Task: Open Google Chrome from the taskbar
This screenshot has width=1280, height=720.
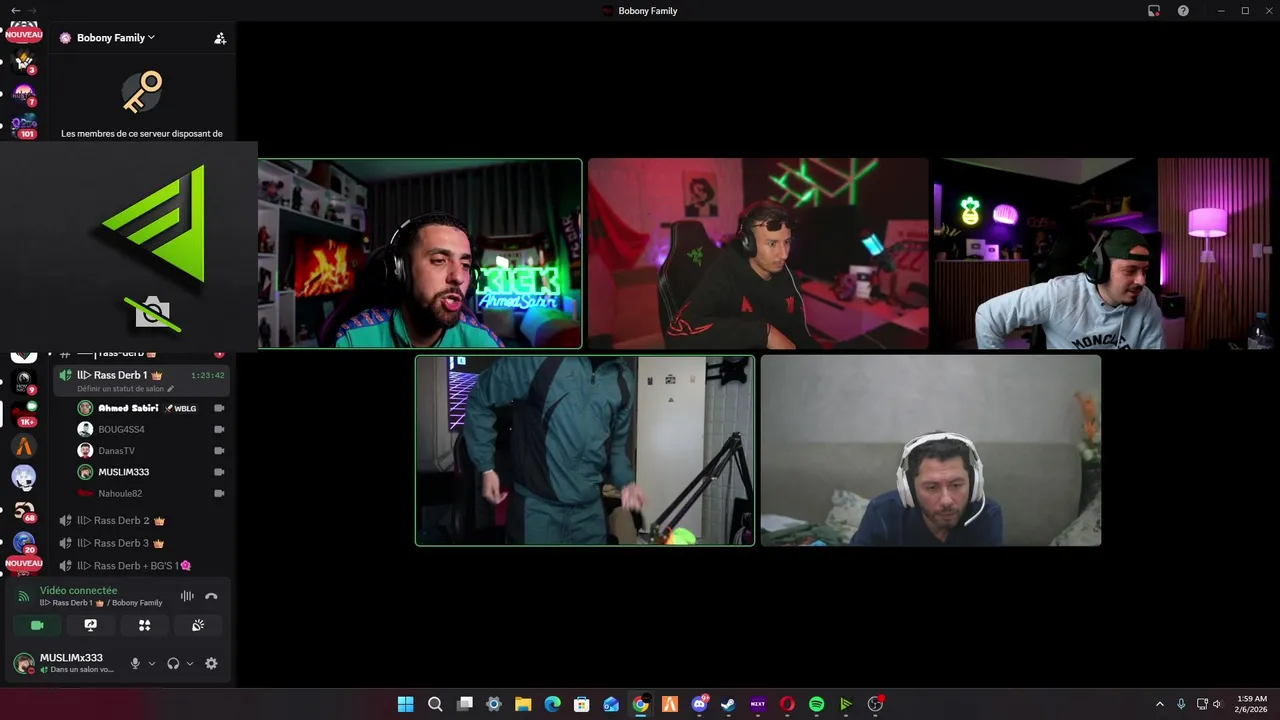Action: [x=640, y=704]
